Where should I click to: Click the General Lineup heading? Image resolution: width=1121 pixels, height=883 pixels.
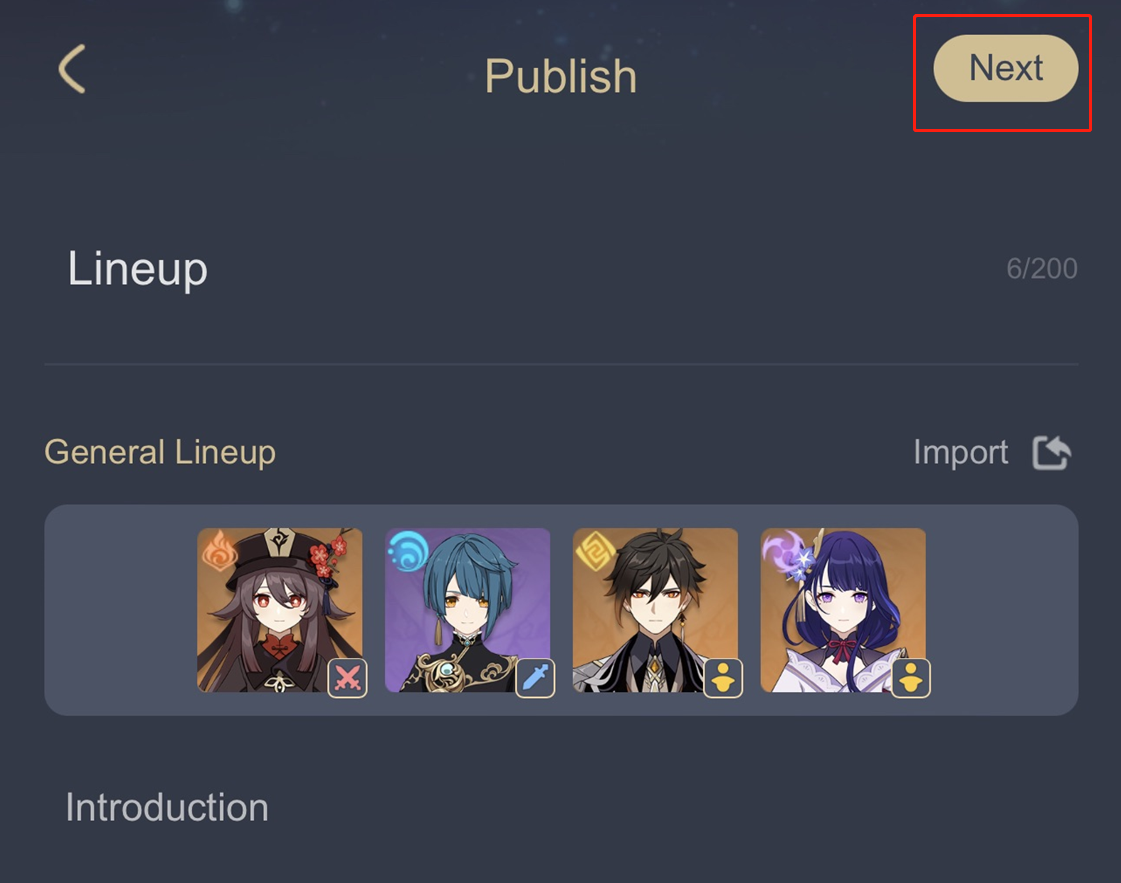(x=160, y=453)
